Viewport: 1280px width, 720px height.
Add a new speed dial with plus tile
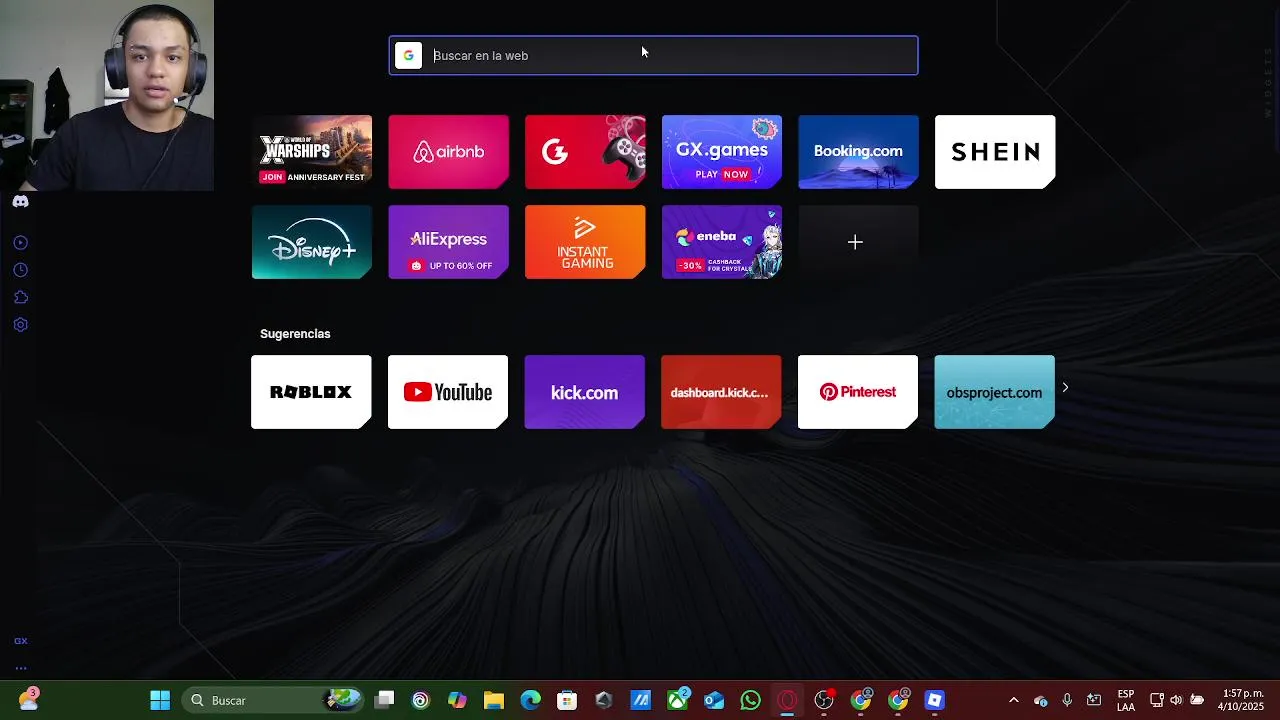point(858,242)
